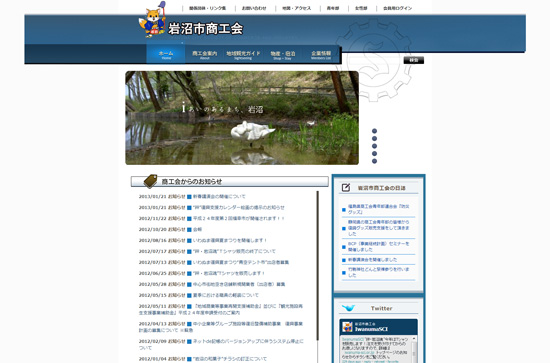Open the 2012/05/15 職員の軽装 notice
The width and height of the screenshot is (550, 363).
[x=226, y=295]
